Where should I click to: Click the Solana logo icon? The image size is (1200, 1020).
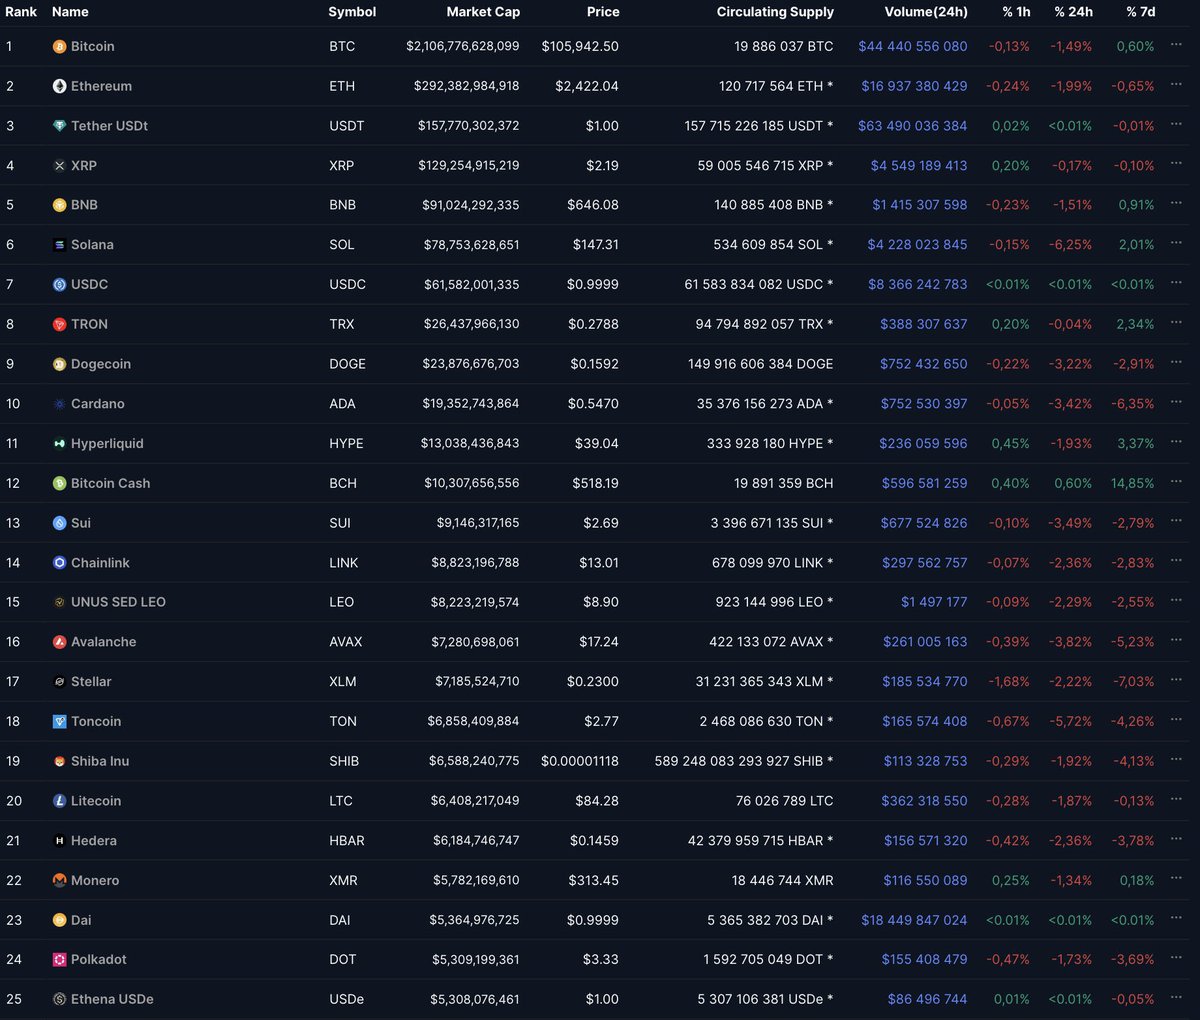coord(59,245)
